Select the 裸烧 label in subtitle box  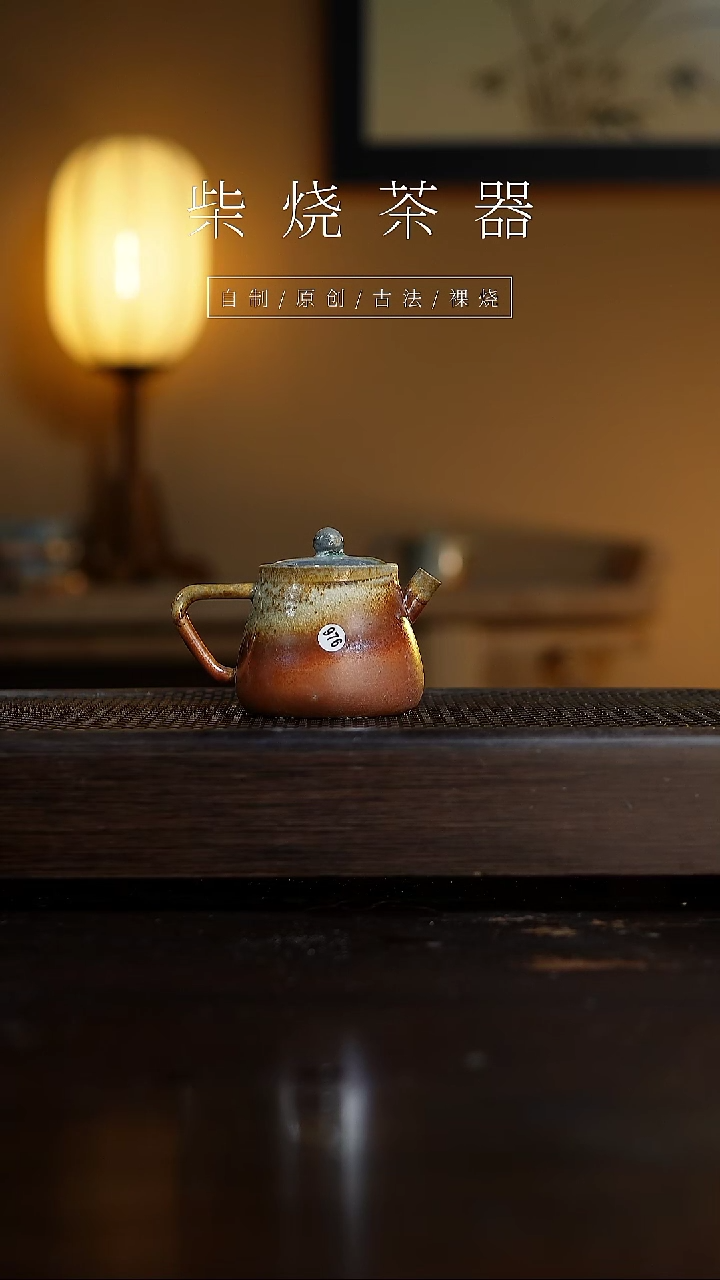[x=474, y=298]
